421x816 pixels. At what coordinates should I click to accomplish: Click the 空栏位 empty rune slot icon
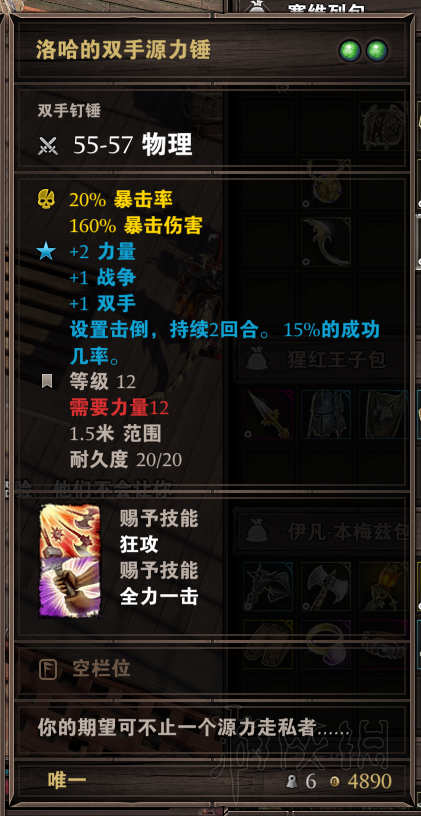pyautogui.click(x=48, y=670)
